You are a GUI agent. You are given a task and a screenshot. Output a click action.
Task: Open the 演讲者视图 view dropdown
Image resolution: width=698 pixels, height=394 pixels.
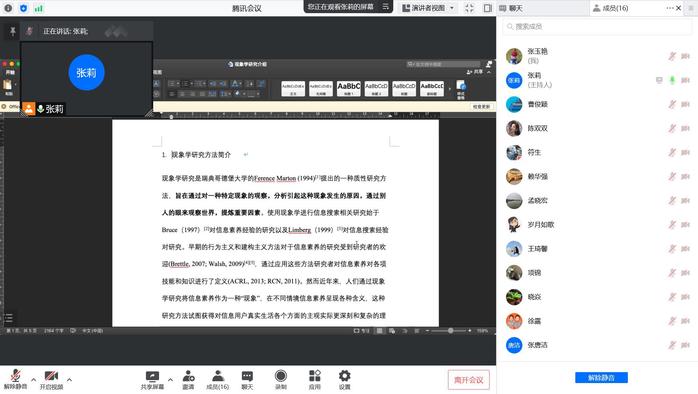tap(428, 8)
